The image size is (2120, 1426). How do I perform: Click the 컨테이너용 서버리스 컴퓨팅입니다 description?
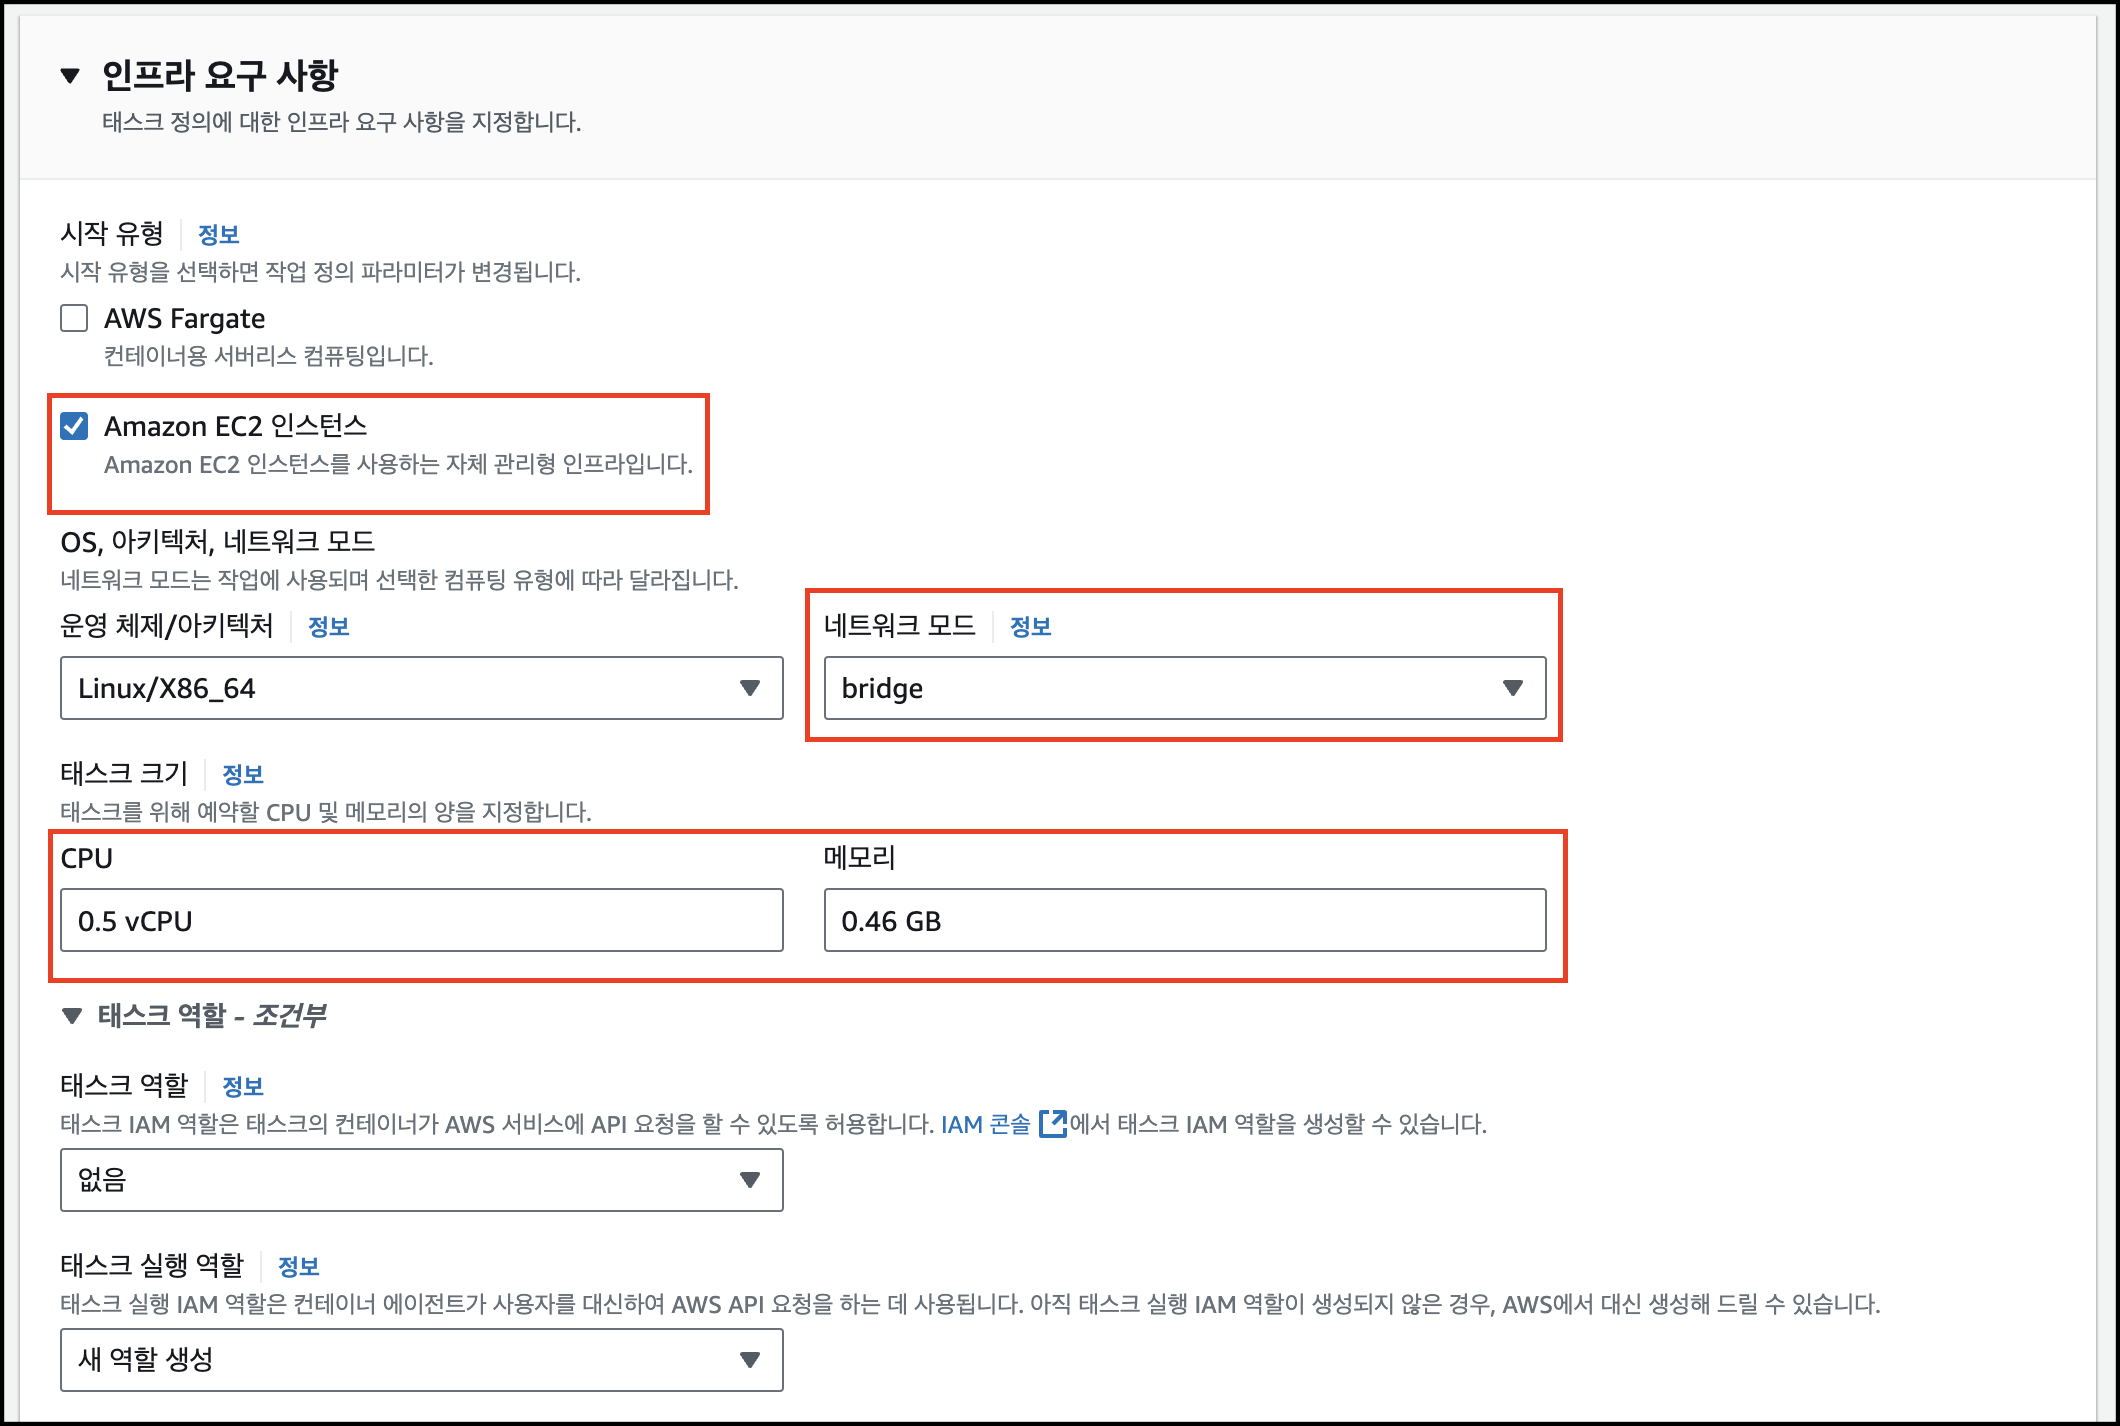tap(269, 356)
